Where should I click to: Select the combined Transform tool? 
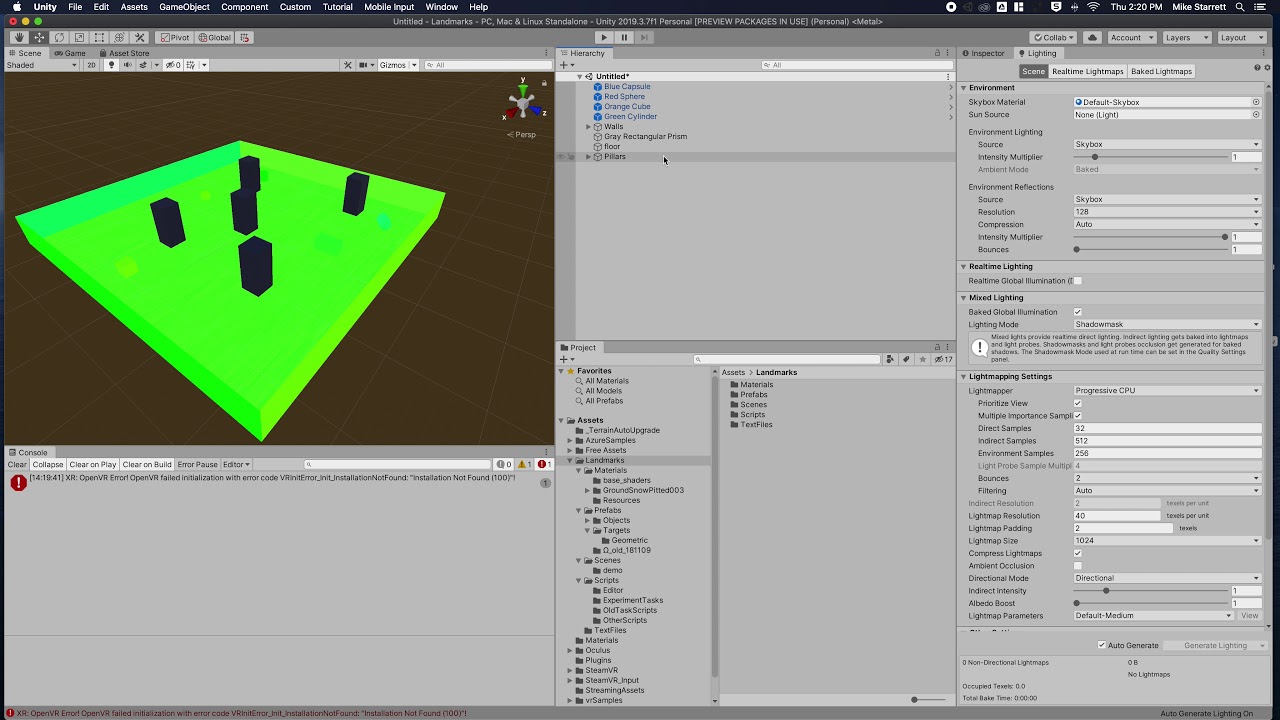119,38
